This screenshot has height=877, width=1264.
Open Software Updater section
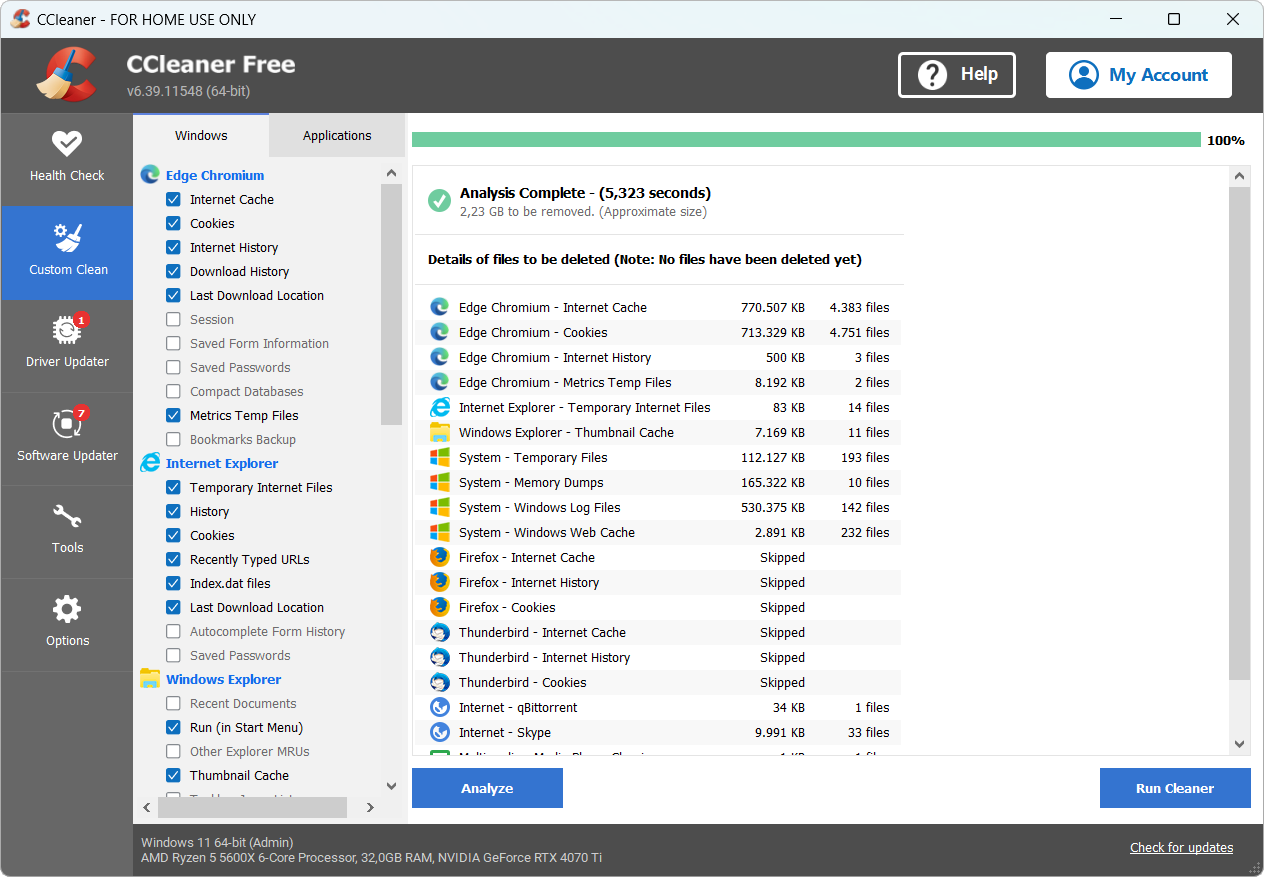[x=67, y=438]
